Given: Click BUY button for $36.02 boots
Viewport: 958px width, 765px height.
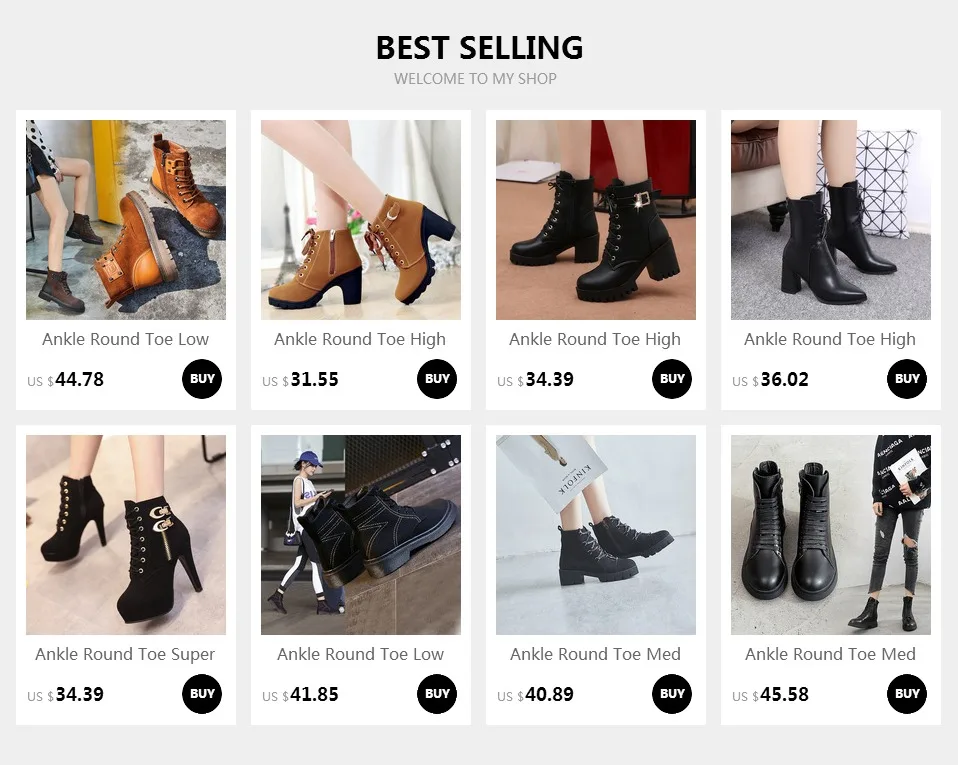Looking at the screenshot, I should coord(907,379).
